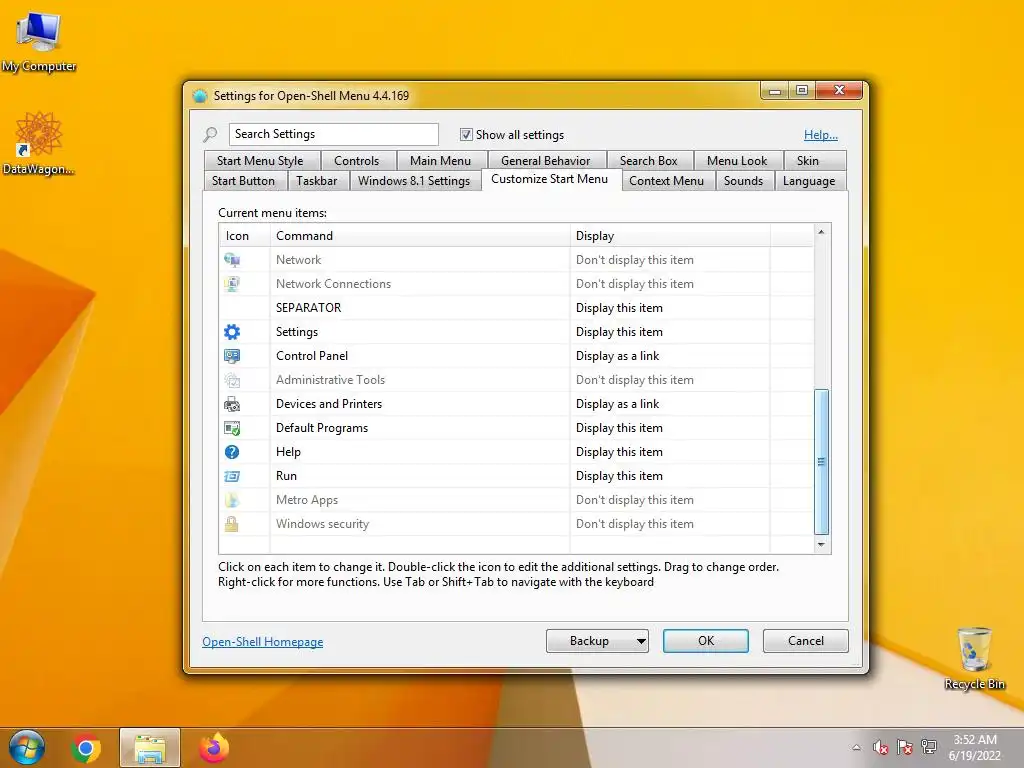1024x768 pixels.
Task: Switch to Start Menu Style tab
Action: pyautogui.click(x=262, y=161)
